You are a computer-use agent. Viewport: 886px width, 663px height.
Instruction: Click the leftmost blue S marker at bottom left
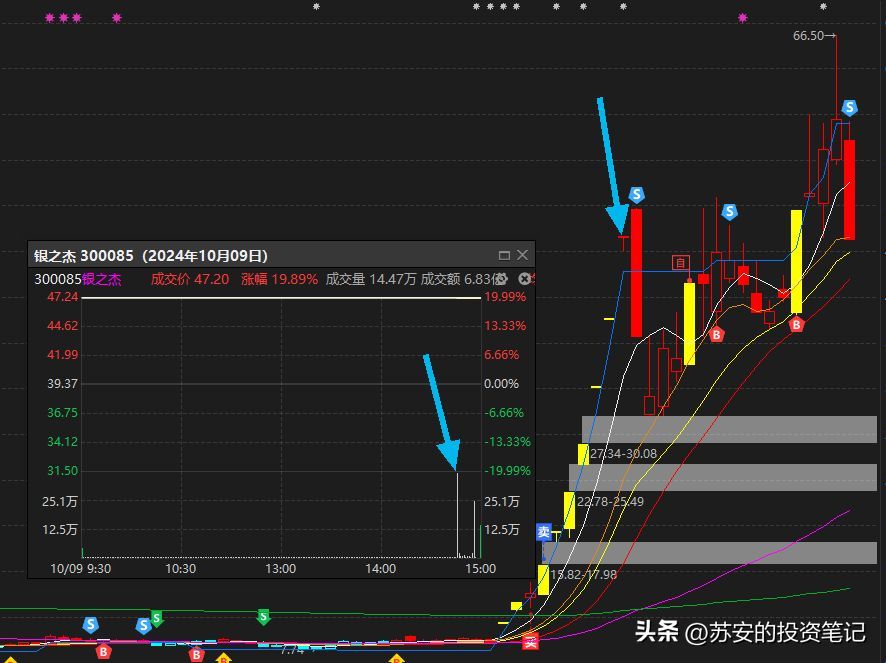point(91,625)
